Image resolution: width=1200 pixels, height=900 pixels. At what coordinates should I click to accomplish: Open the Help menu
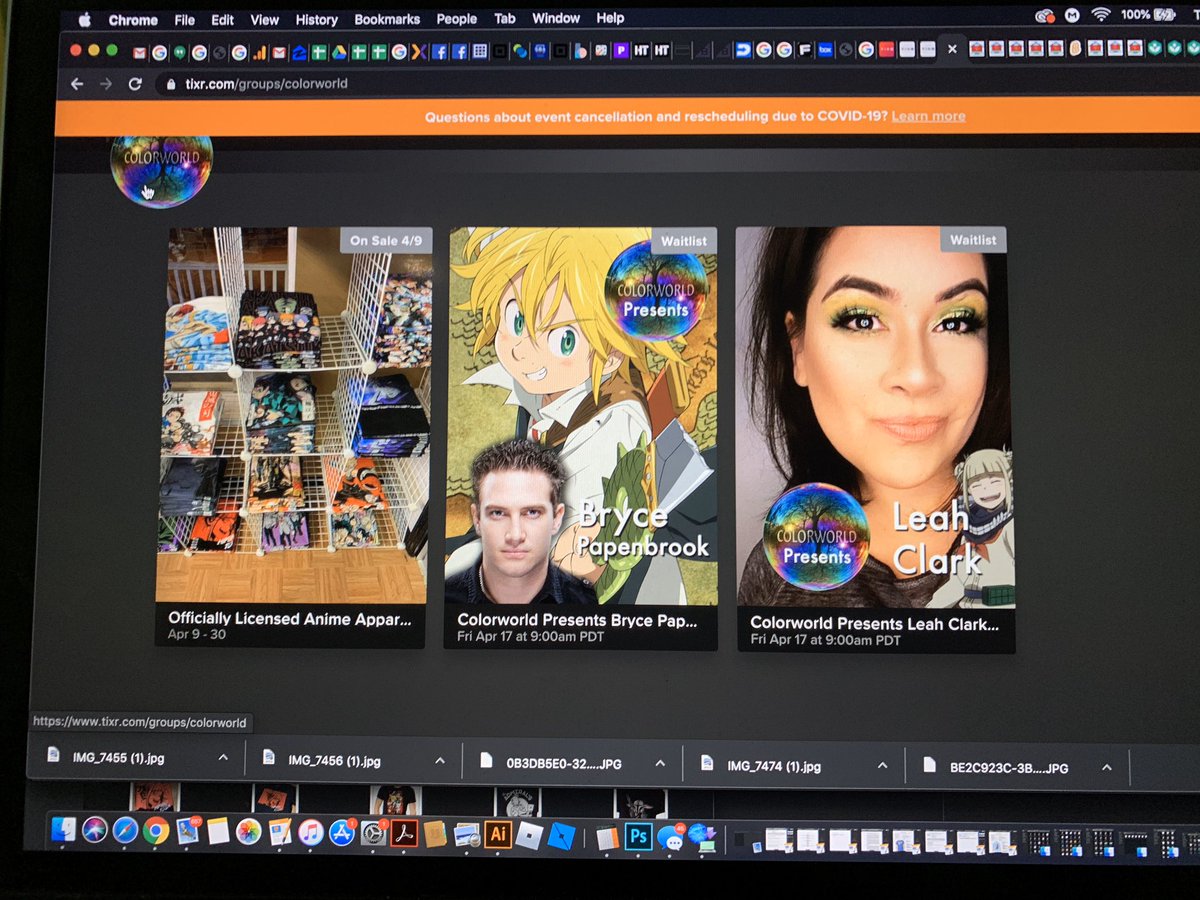[610, 18]
